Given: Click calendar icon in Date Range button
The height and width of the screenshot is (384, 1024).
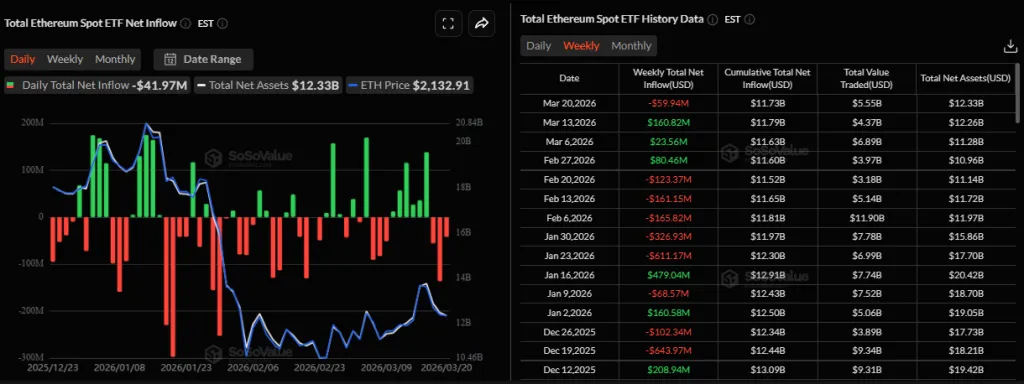Looking at the screenshot, I should (170, 59).
